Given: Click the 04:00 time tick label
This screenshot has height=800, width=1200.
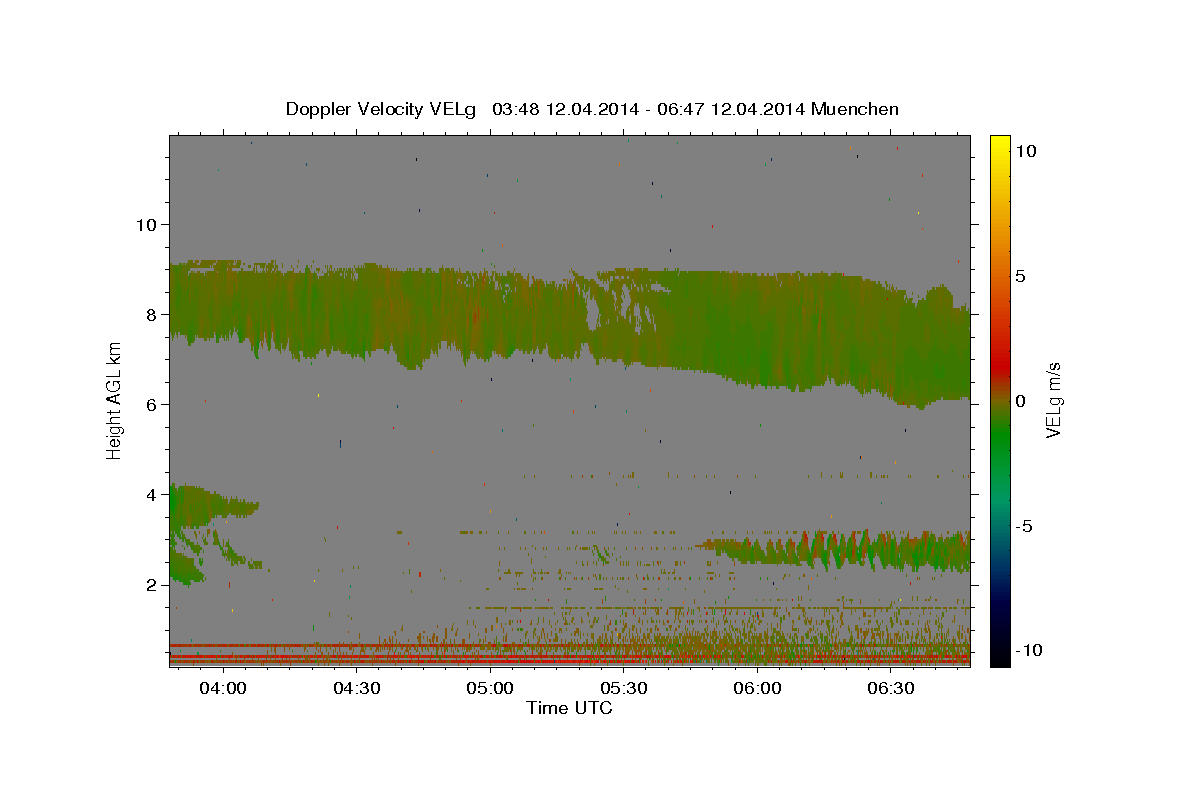Looking at the screenshot, I should tap(222, 689).
